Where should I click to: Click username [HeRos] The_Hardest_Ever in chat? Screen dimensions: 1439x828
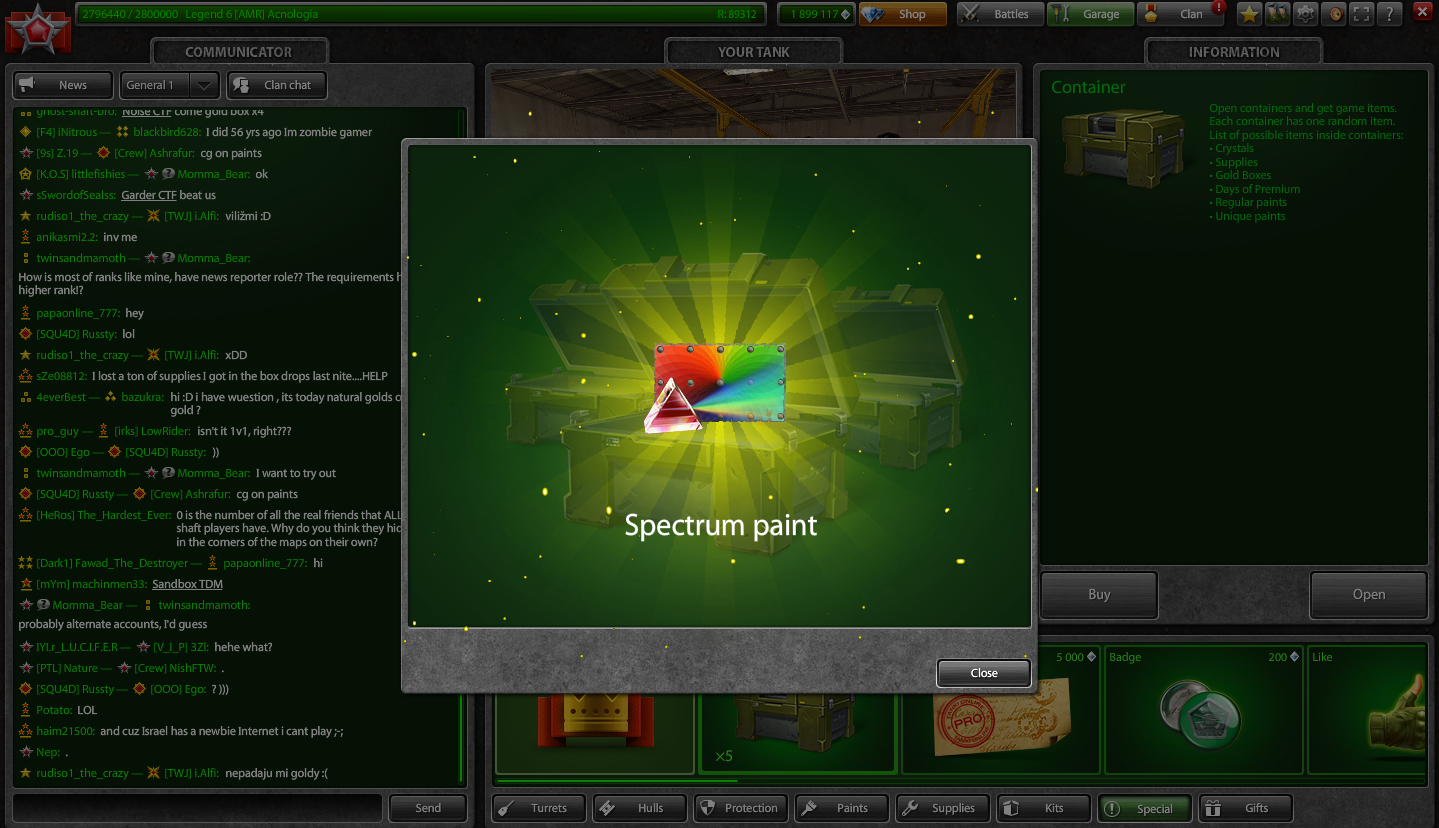(103, 515)
